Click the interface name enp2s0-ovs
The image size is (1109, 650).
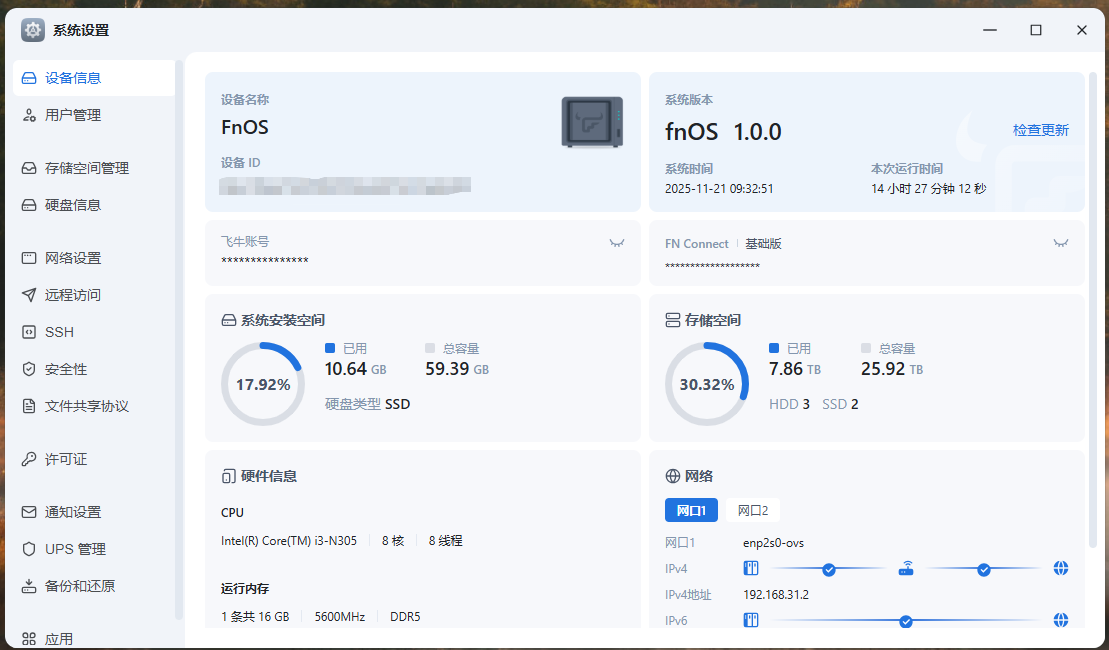pos(773,542)
